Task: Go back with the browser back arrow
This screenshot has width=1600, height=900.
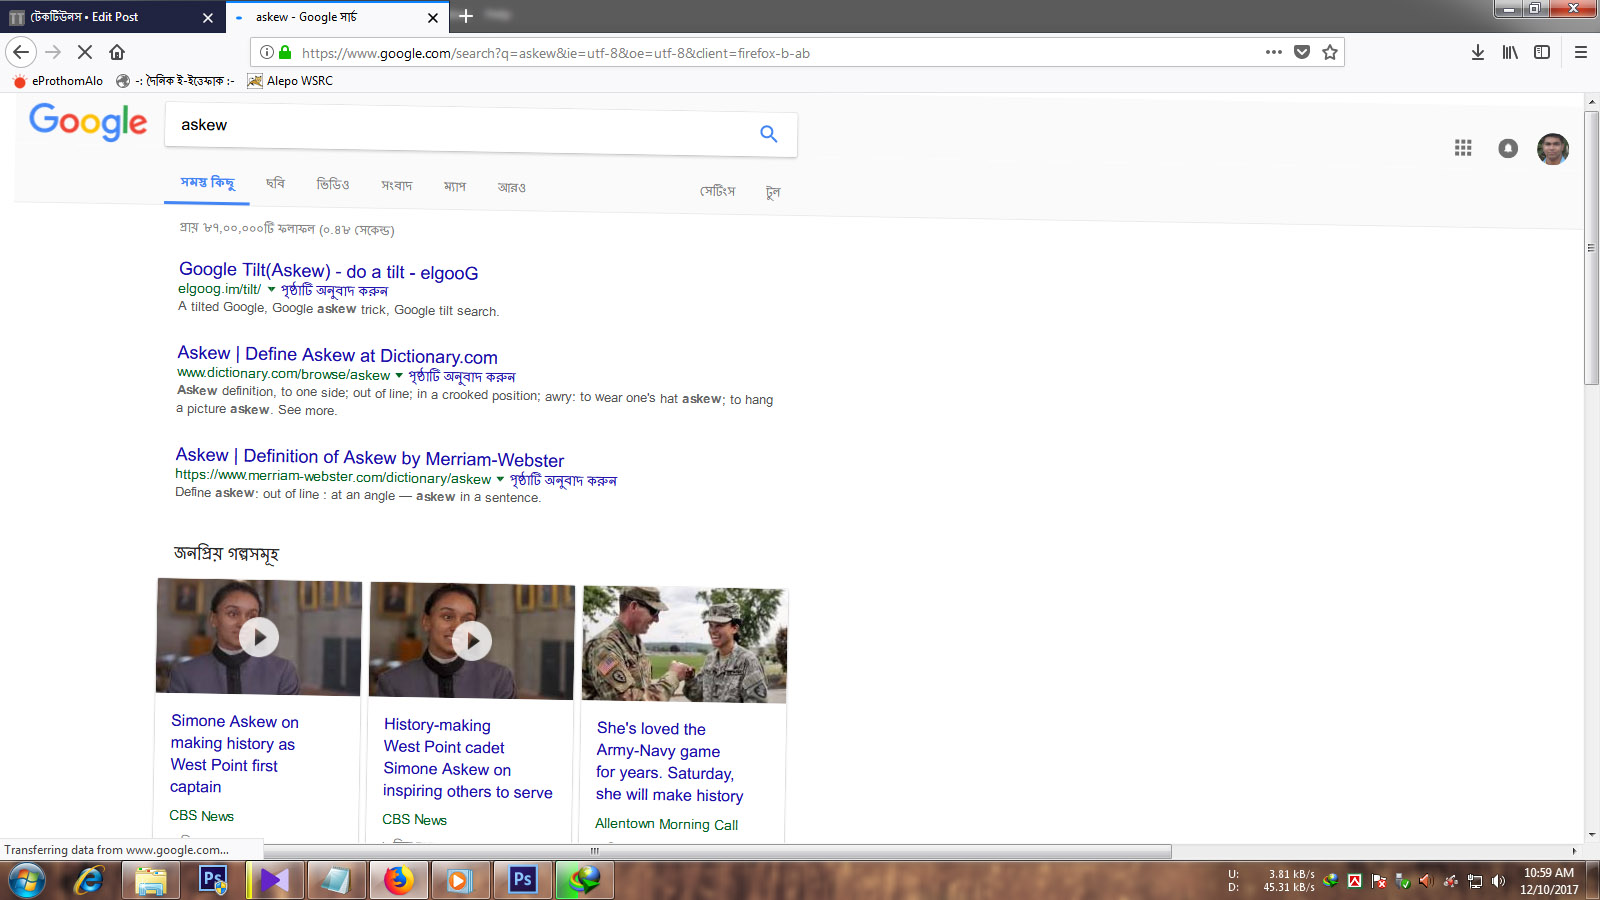Action: click(21, 52)
